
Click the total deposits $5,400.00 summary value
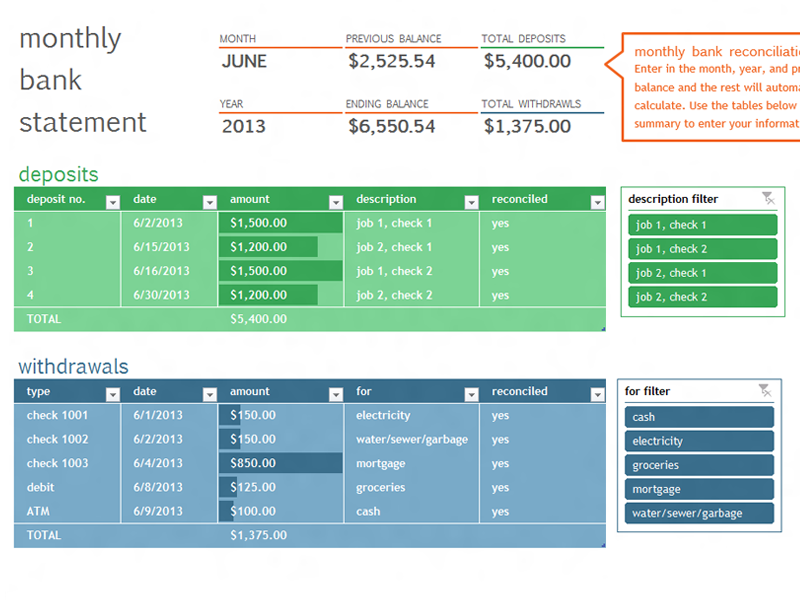pos(527,61)
